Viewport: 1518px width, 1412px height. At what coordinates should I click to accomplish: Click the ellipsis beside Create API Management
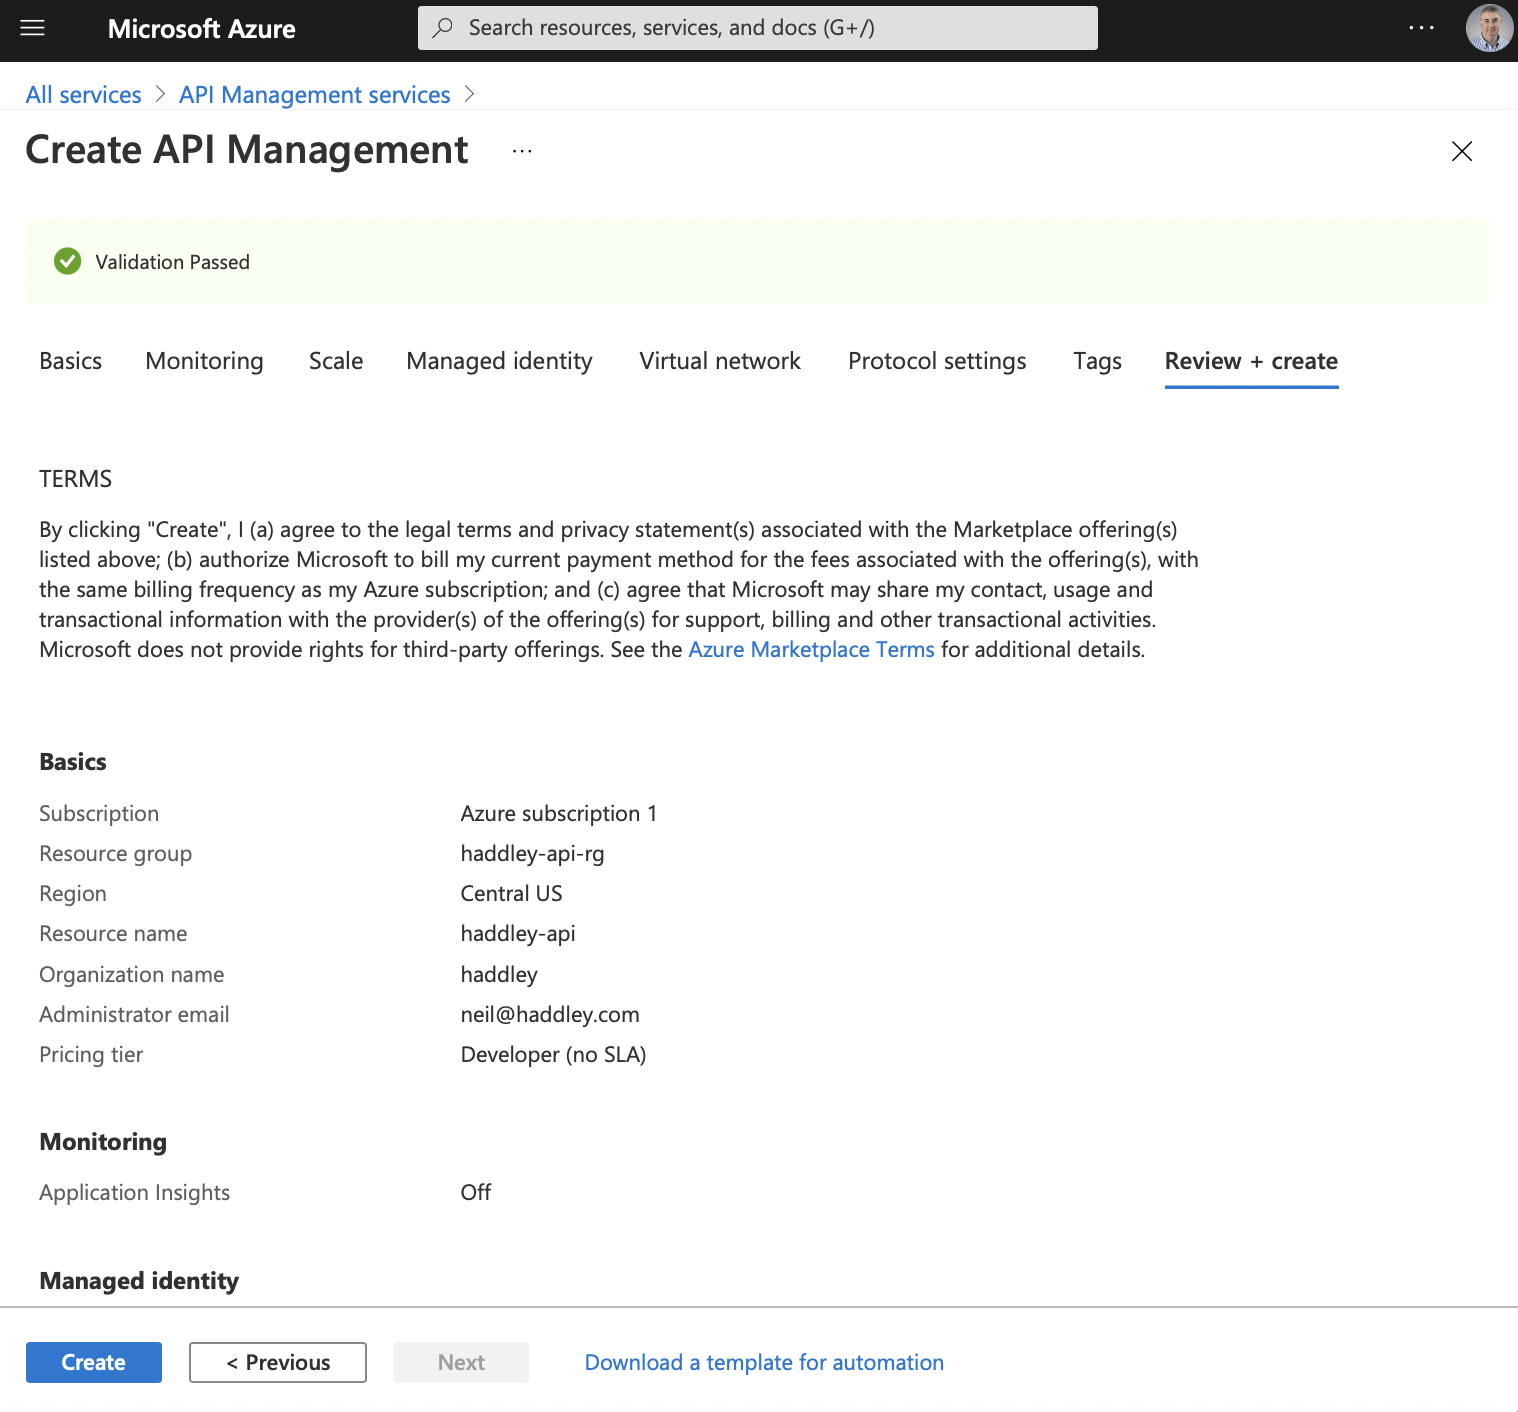tap(522, 151)
